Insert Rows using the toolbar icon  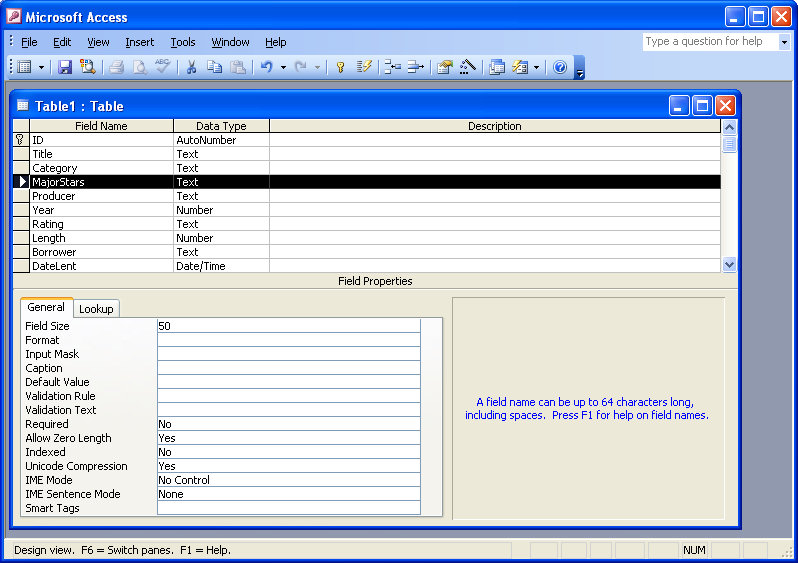[x=392, y=67]
